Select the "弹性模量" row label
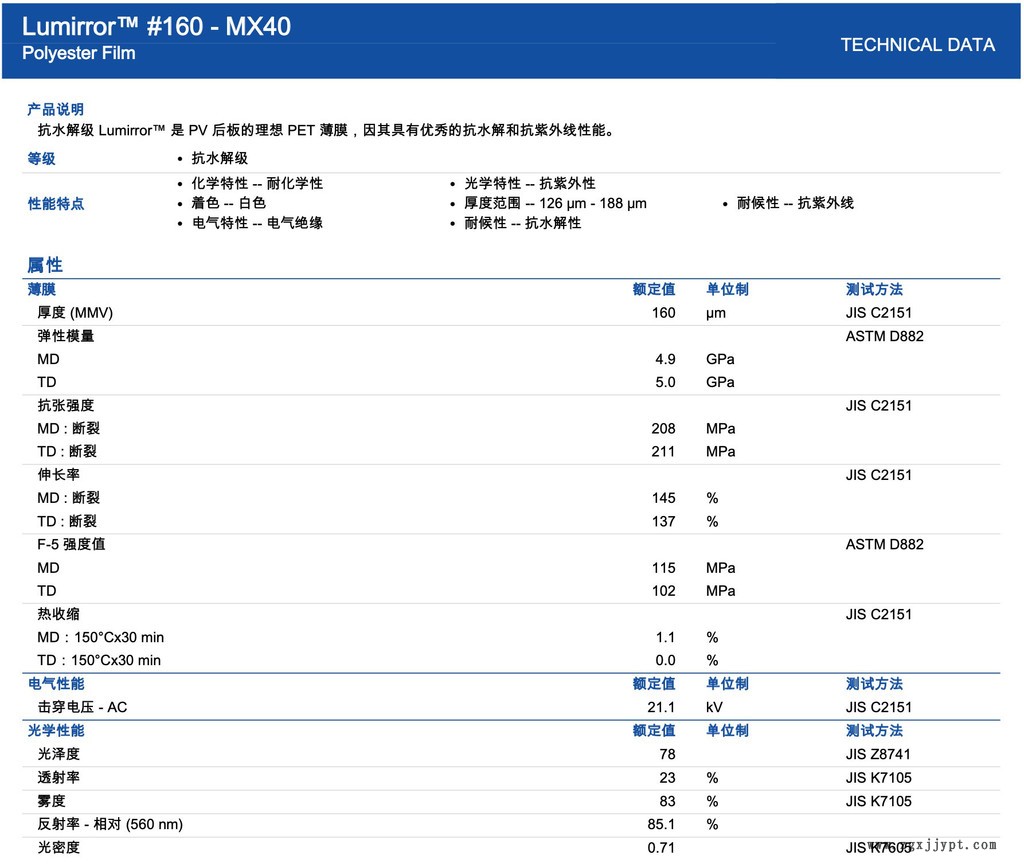The image size is (1024, 867). [66, 336]
